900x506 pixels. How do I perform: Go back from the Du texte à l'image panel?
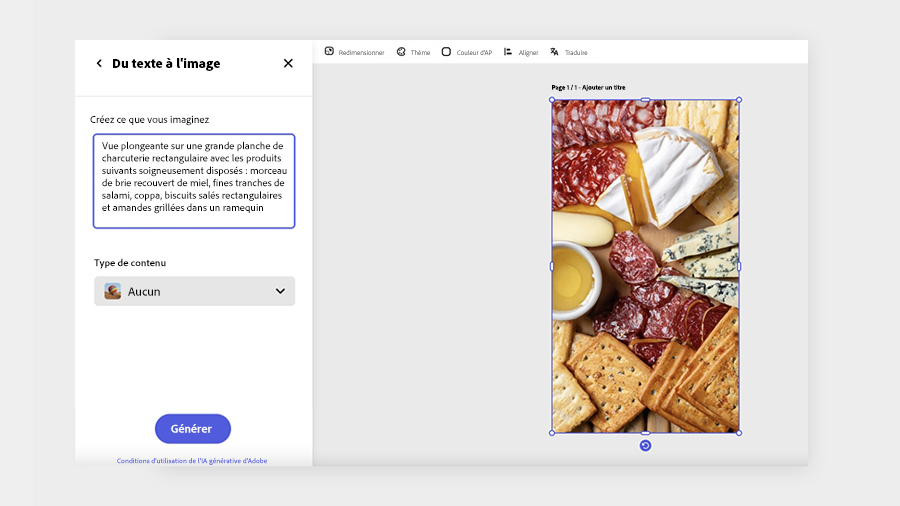(99, 63)
